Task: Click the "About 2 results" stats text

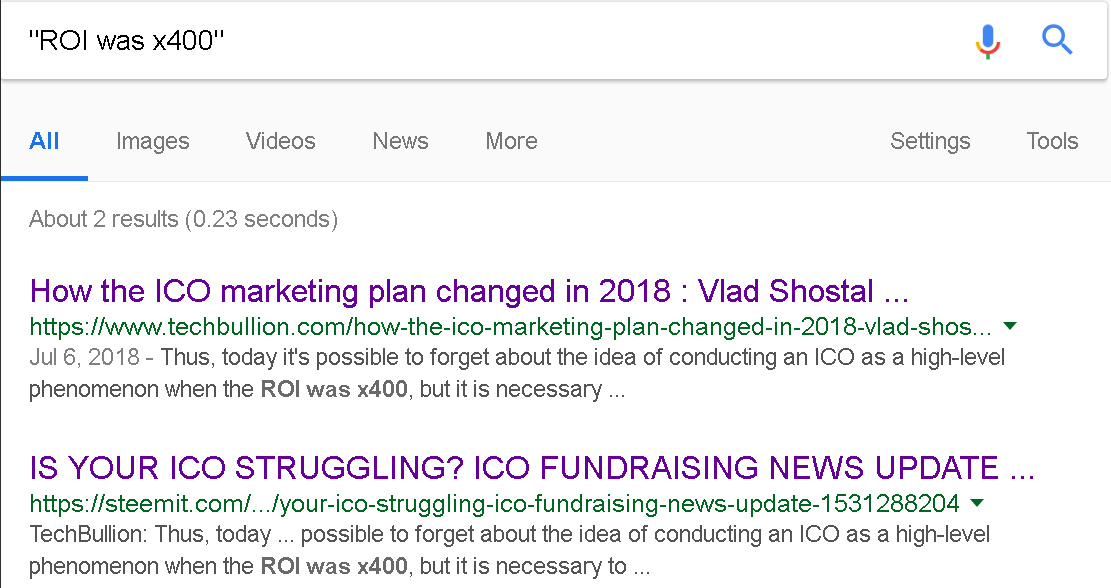Action: [184, 220]
